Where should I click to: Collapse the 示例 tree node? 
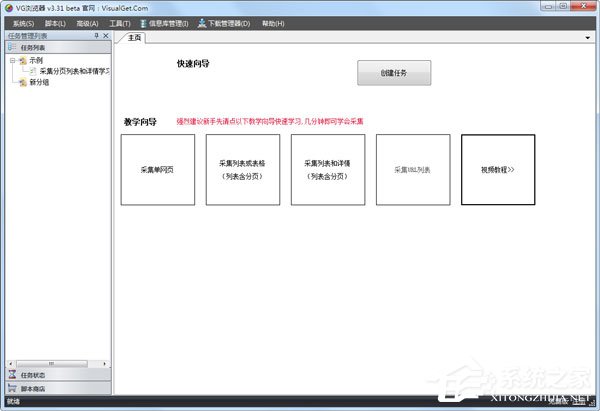[x=11, y=60]
